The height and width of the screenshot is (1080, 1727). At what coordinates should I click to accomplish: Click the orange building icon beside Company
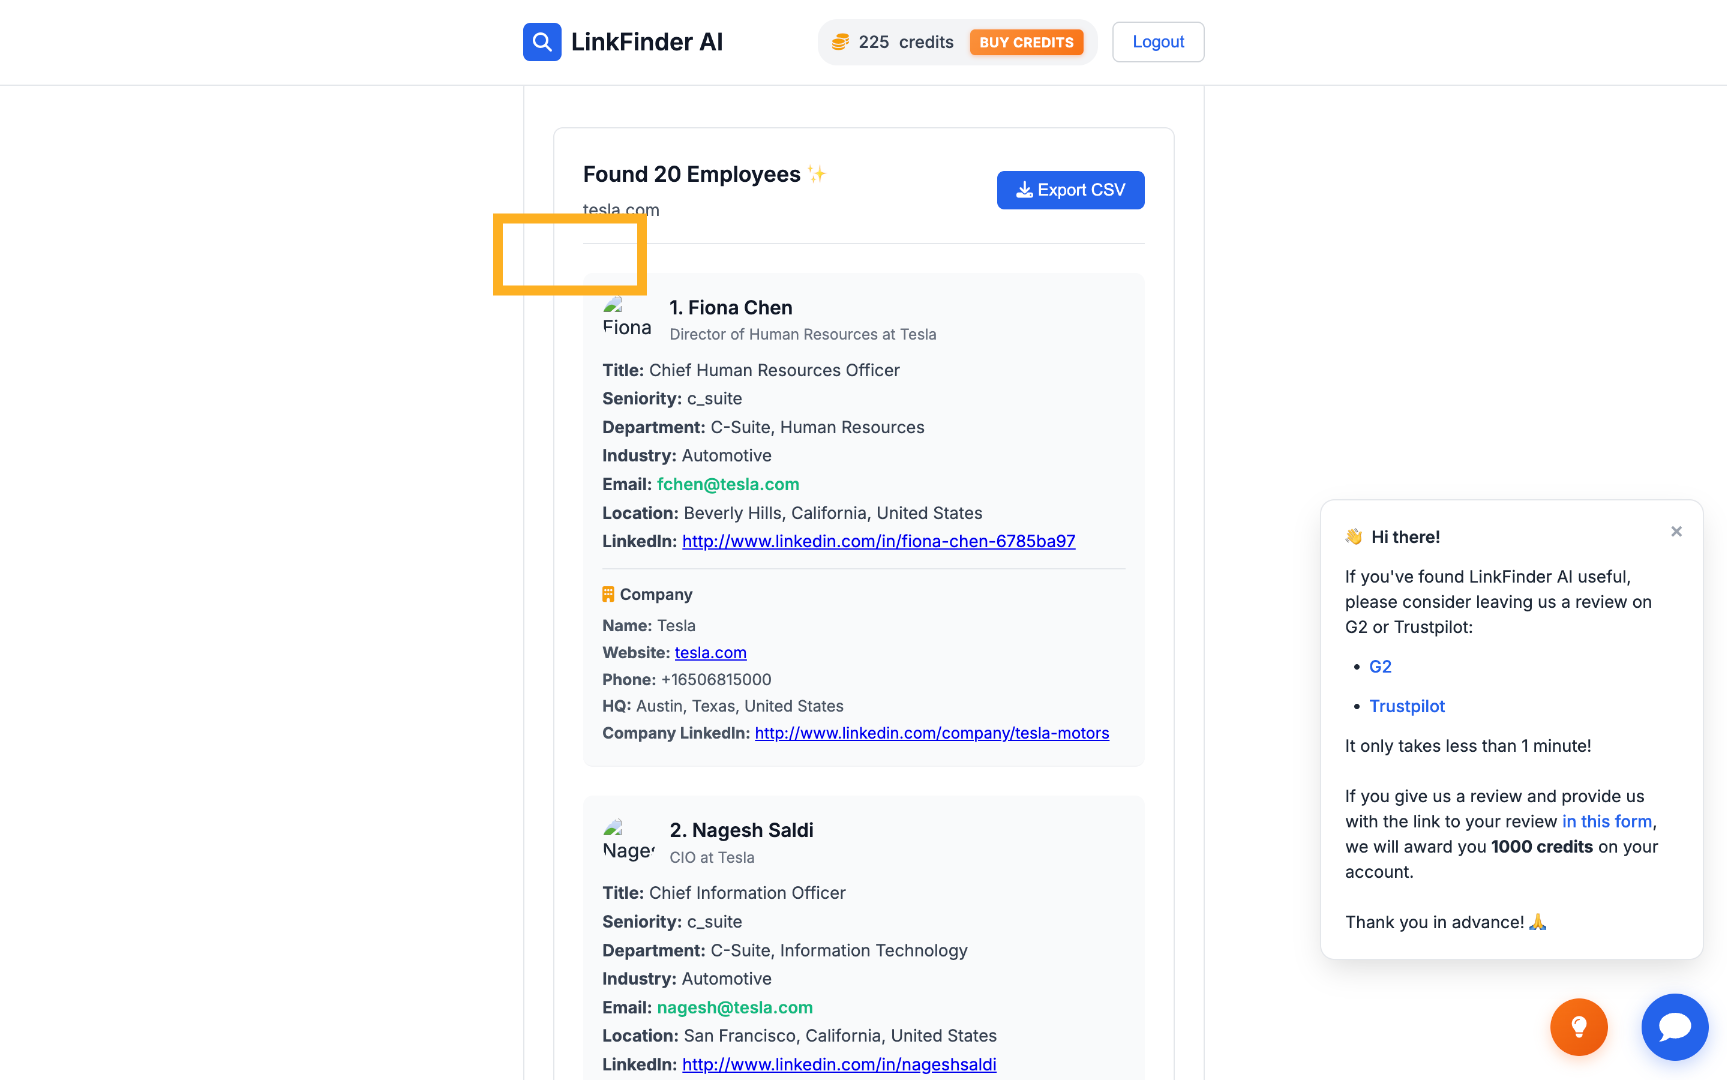608,594
